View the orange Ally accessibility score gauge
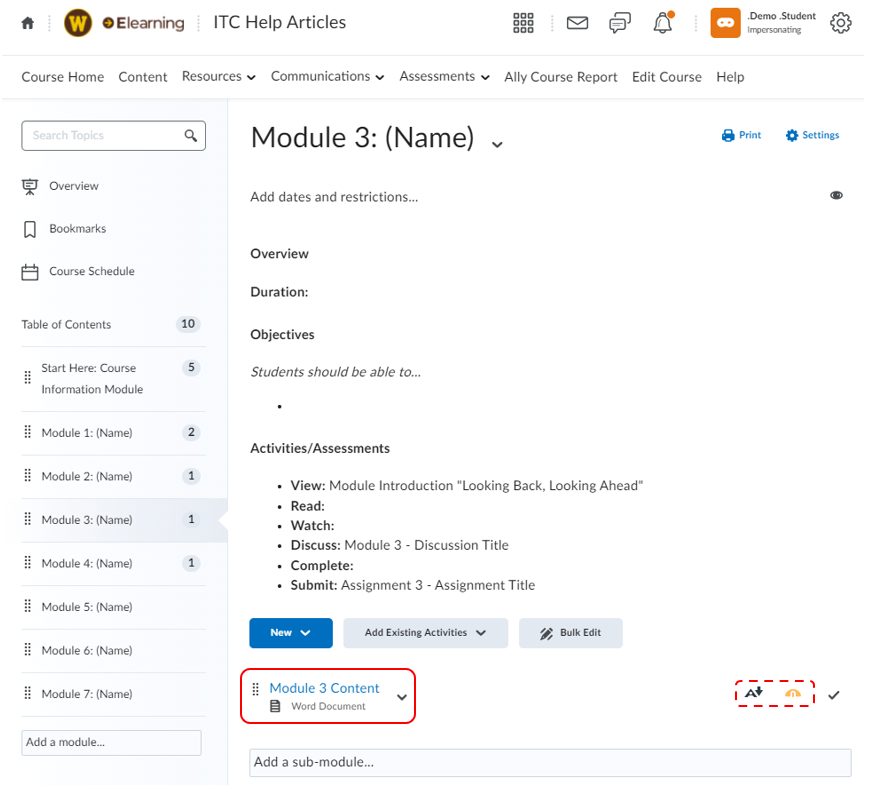Screen dimensions: 870x785 pos(792,693)
